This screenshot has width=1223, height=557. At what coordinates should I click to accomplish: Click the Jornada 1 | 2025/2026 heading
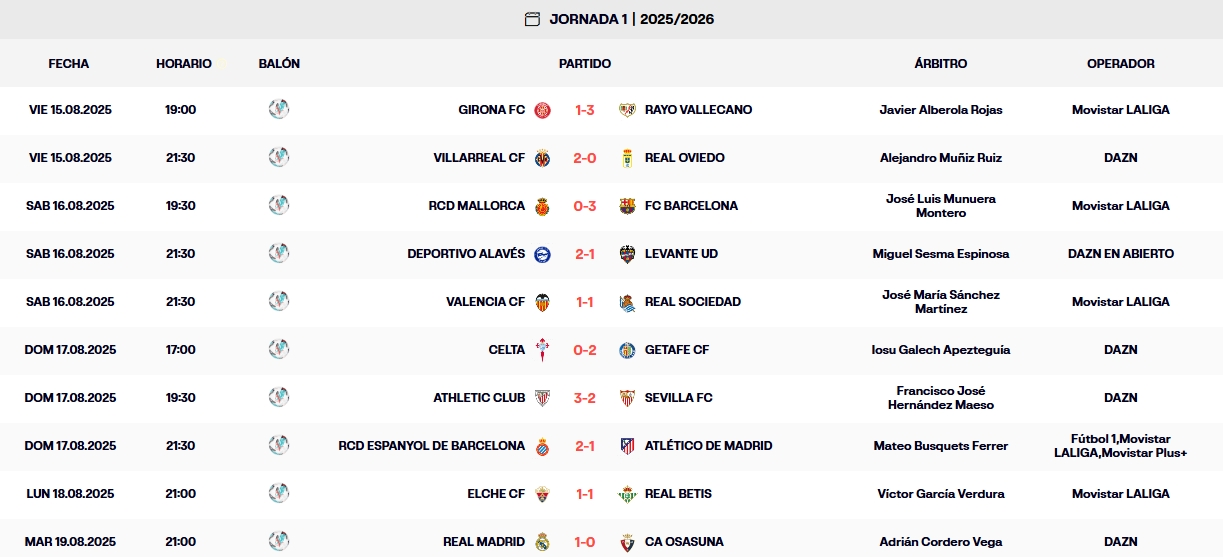(x=631, y=19)
